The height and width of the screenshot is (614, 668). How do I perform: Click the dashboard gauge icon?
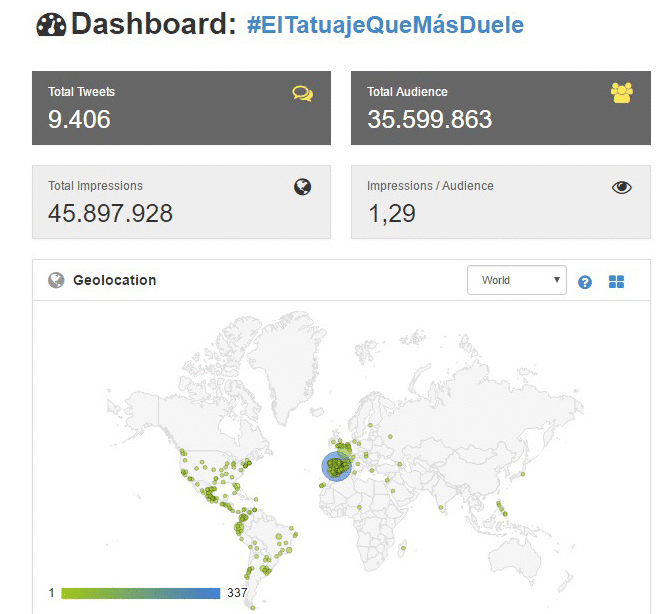tap(51, 25)
